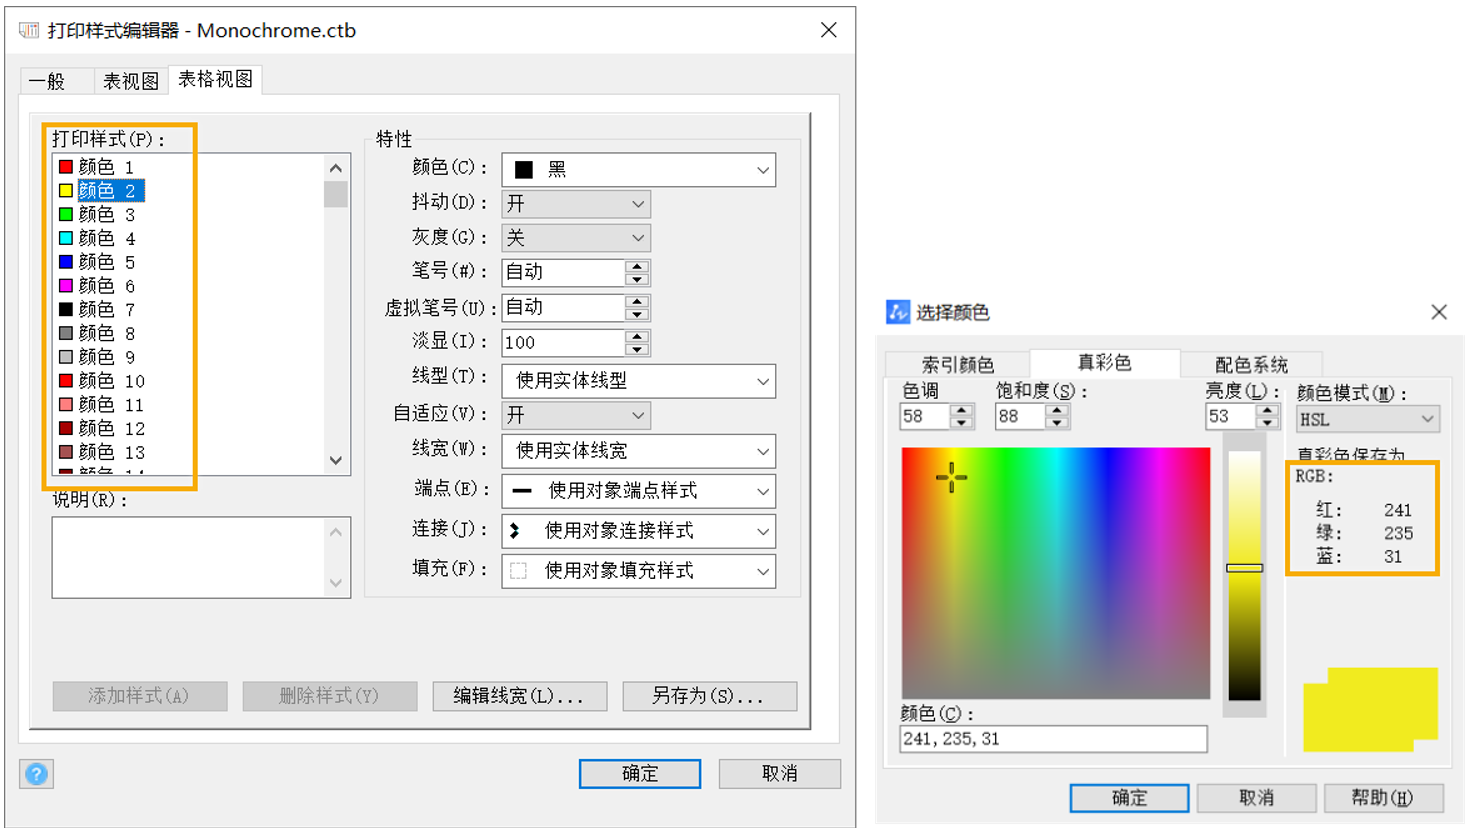The image size is (1467, 828).
Task: Click the 另存为(S)... button
Action: (709, 696)
